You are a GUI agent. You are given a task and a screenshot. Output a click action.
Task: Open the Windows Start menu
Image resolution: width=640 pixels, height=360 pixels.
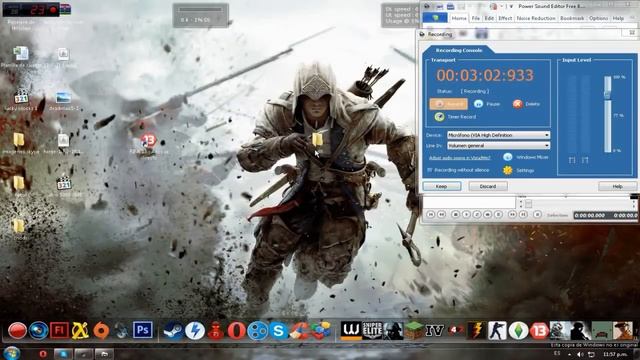(x=11, y=353)
